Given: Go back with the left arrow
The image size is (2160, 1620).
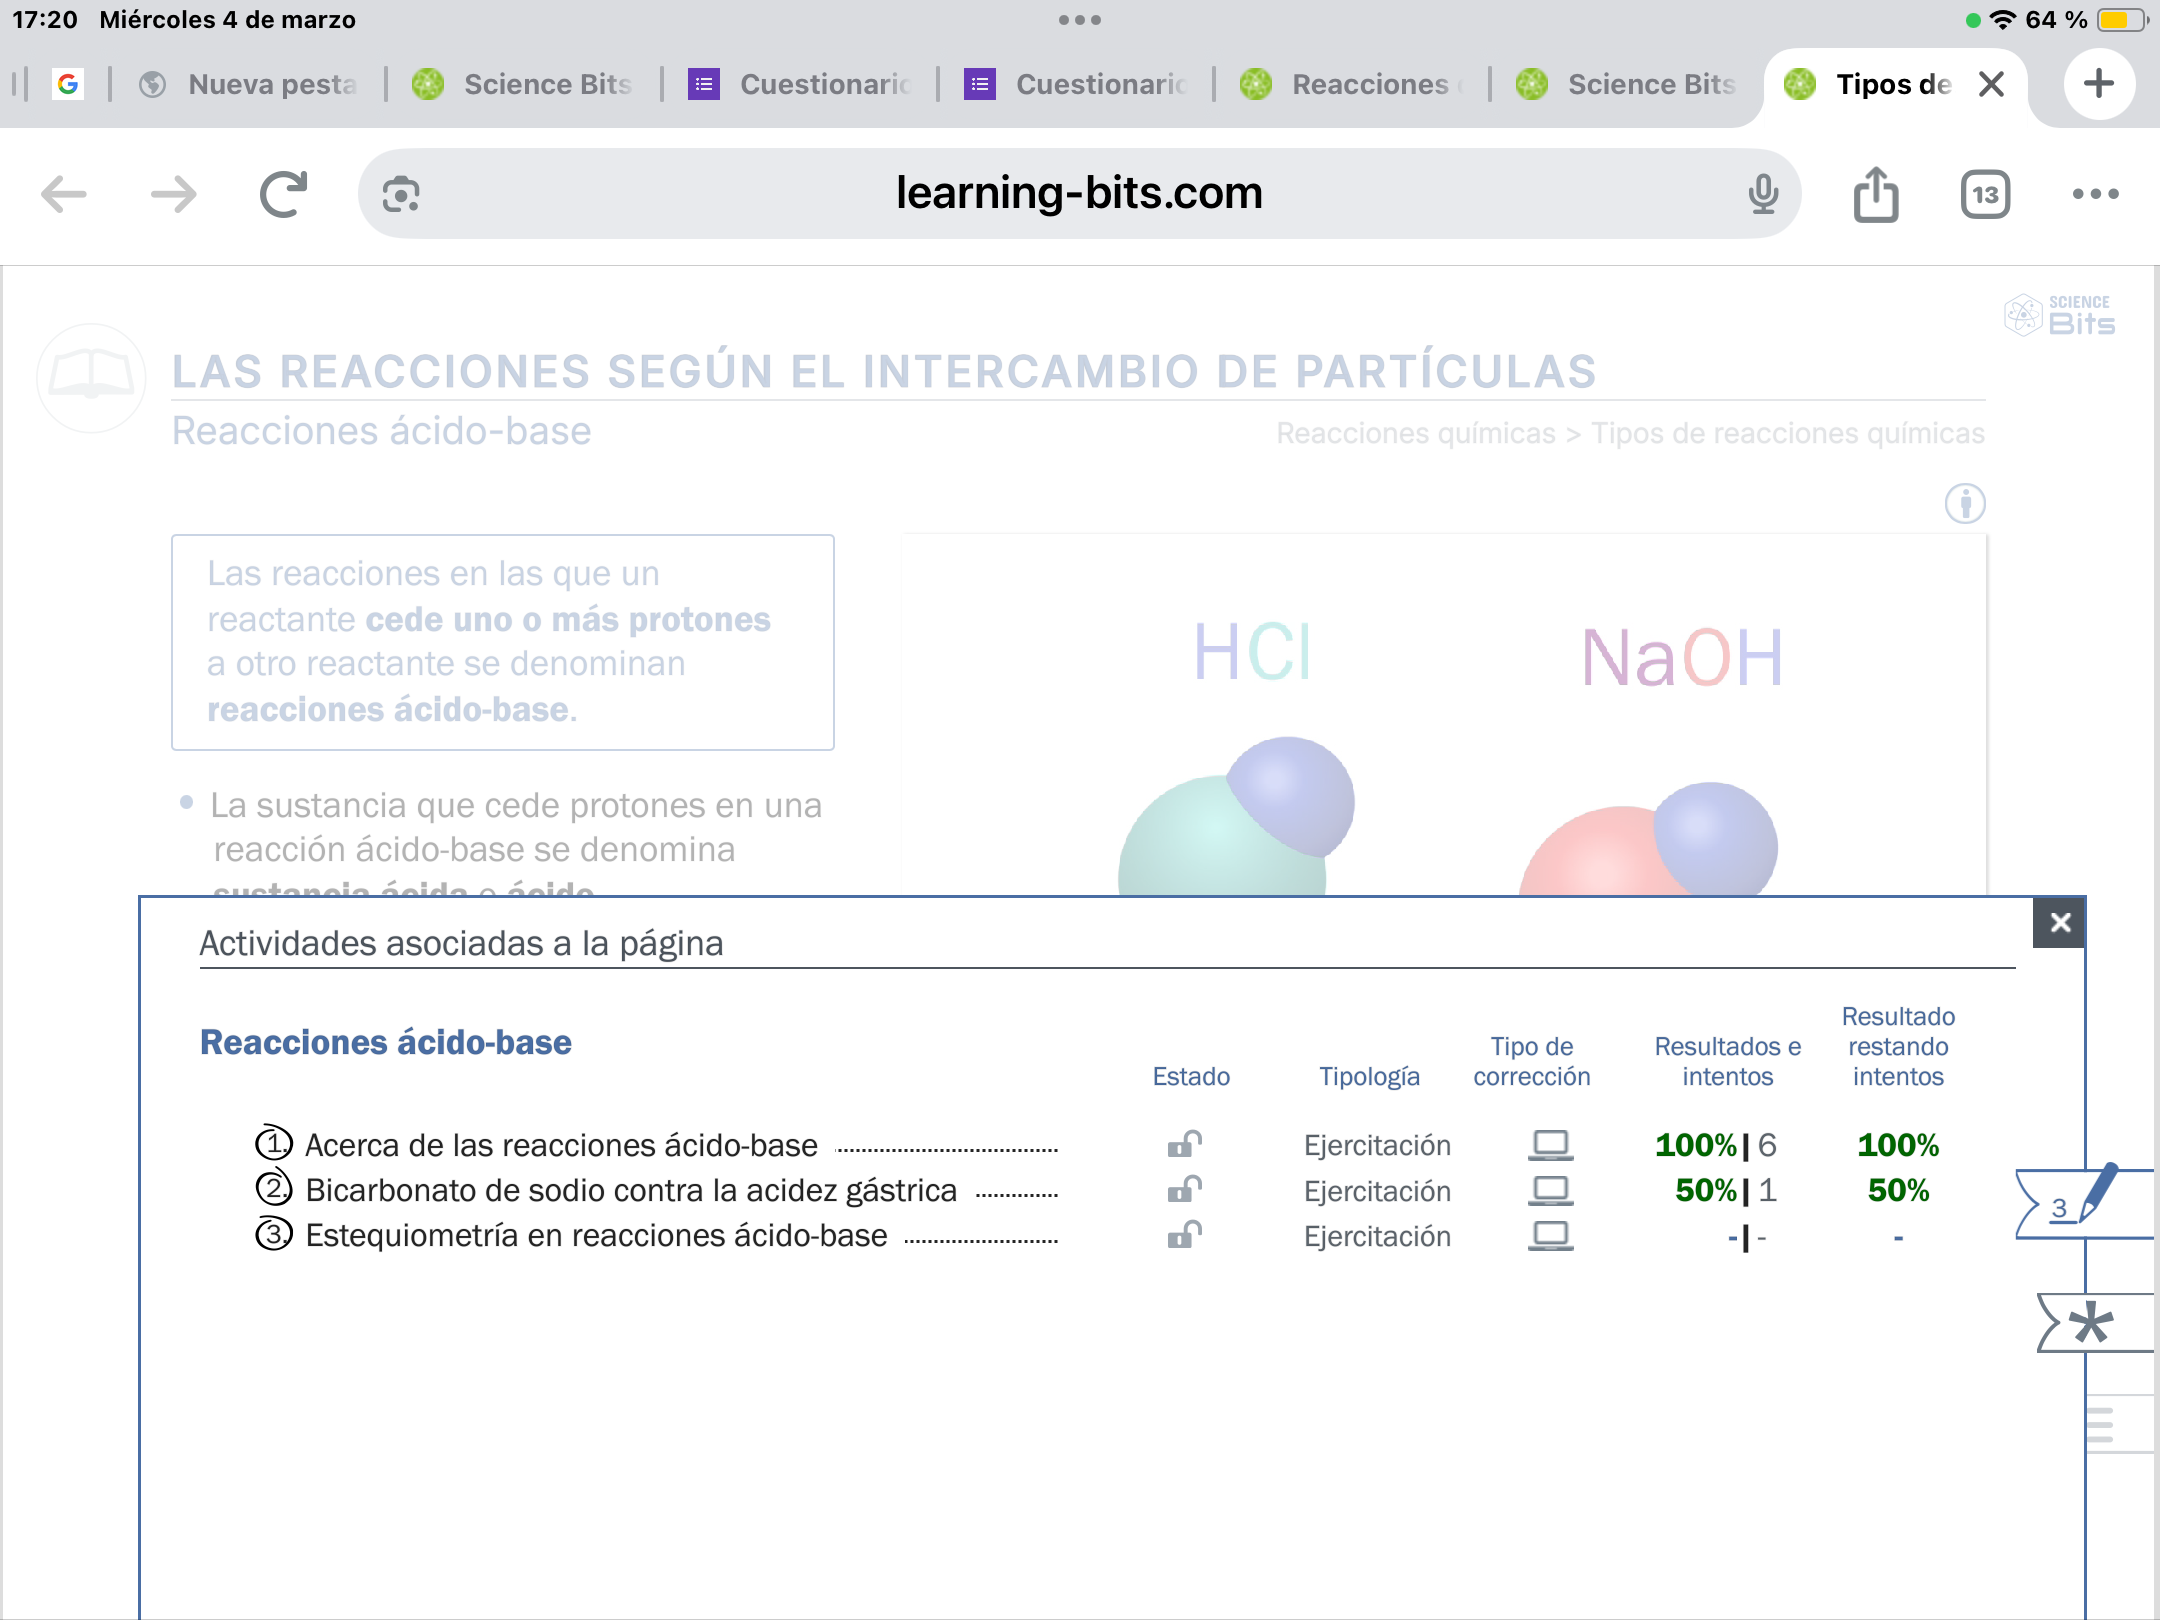Looking at the screenshot, I should (64, 194).
